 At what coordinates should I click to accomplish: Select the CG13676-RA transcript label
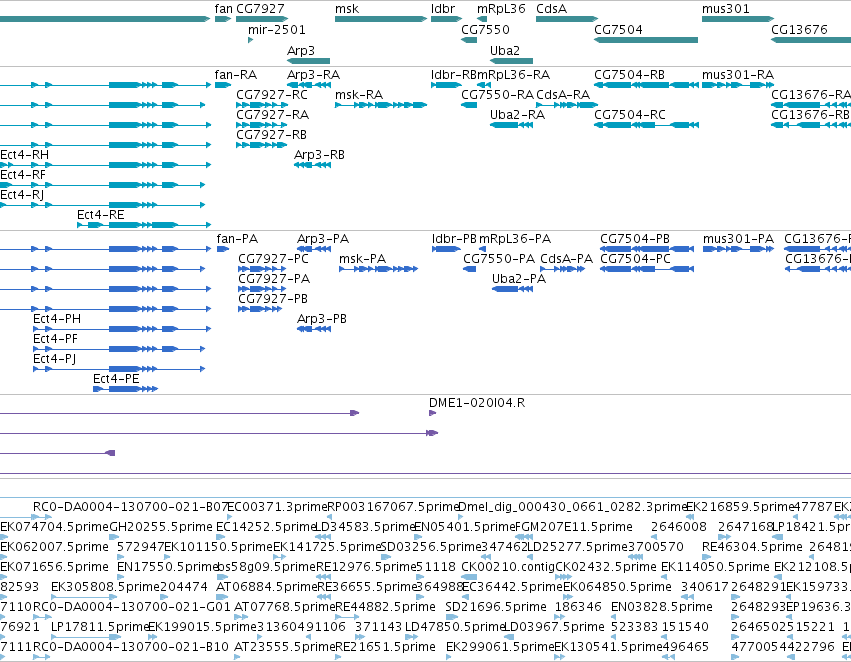coord(811,94)
